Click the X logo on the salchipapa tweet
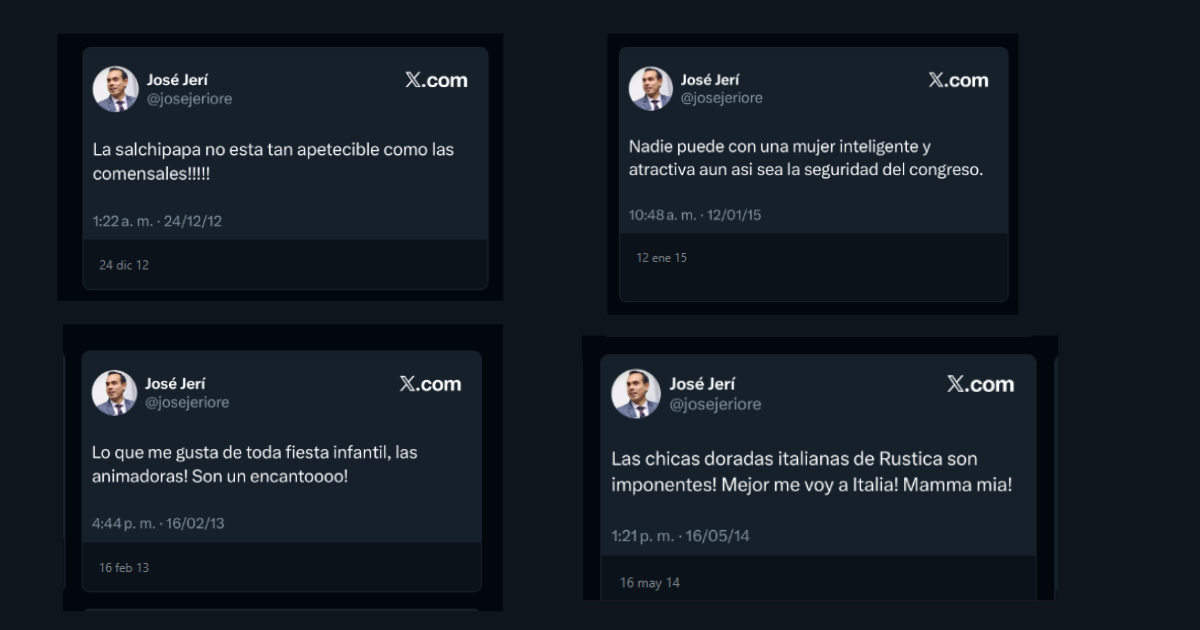 pyautogui.click(x=434, y=79)
